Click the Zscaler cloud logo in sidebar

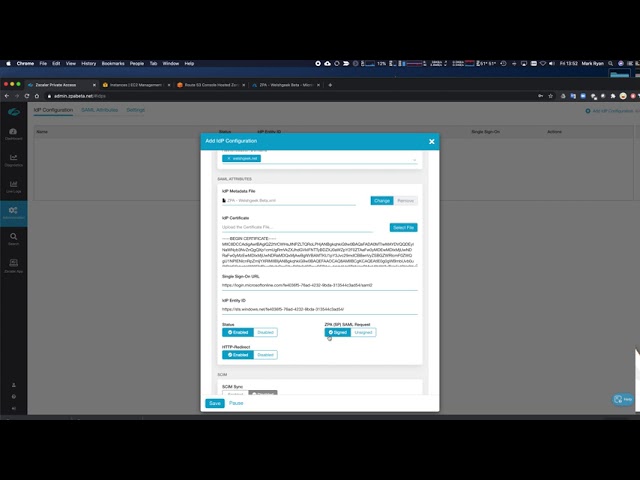pyautogui.click(x=13, y=112)
